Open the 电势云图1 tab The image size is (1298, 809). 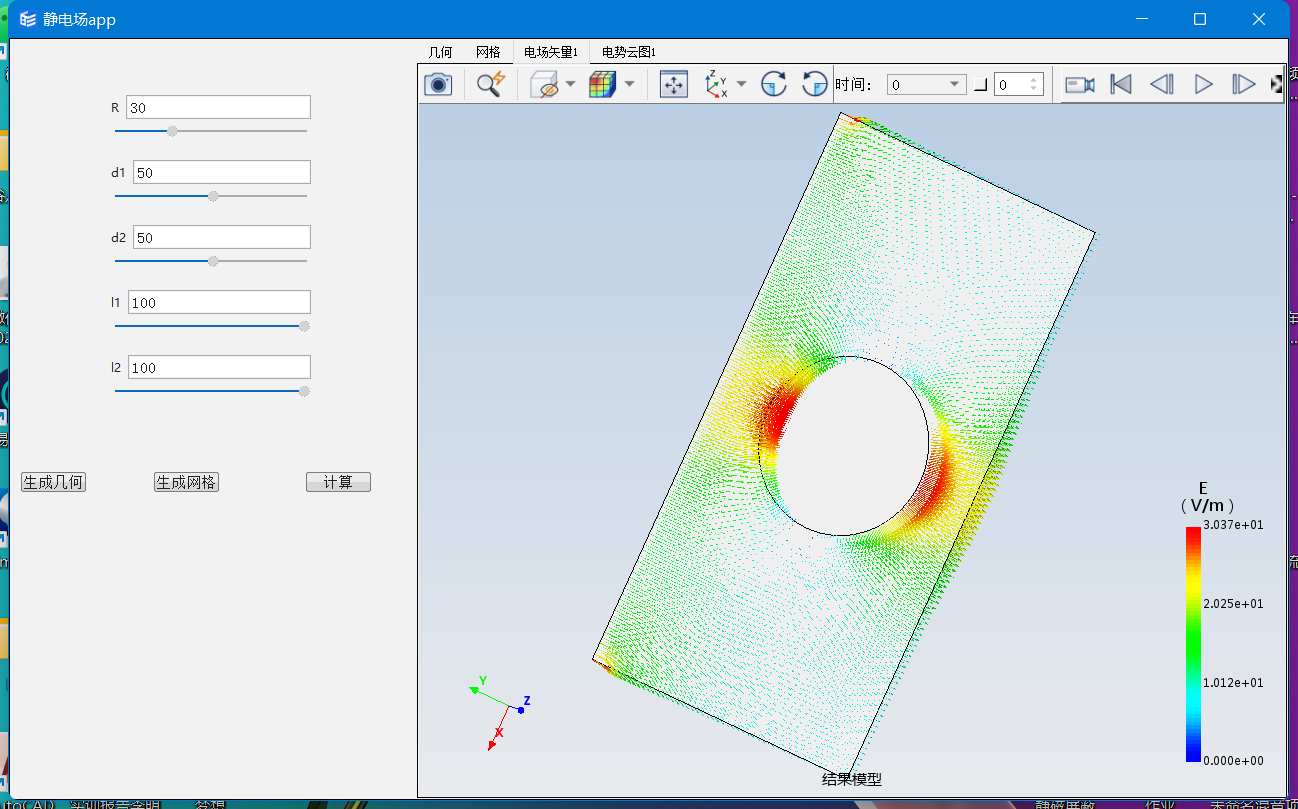coord(629,52)
